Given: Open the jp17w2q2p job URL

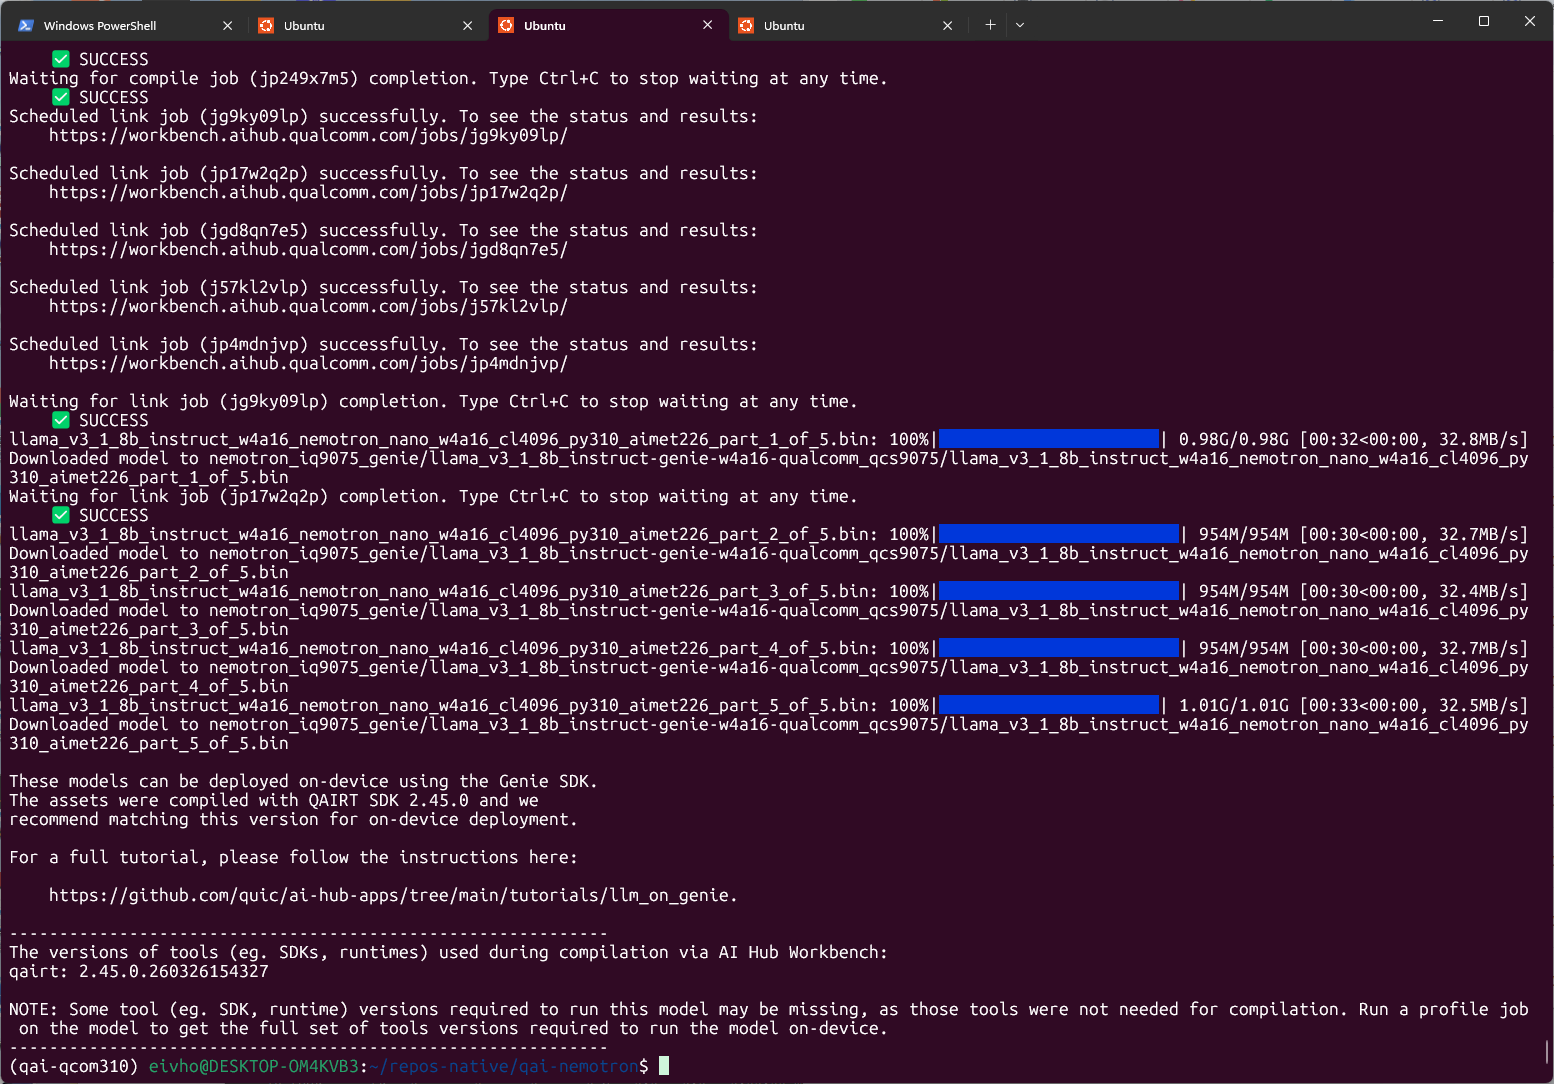Looking at the screenshot, I should [x=308, y=192].
